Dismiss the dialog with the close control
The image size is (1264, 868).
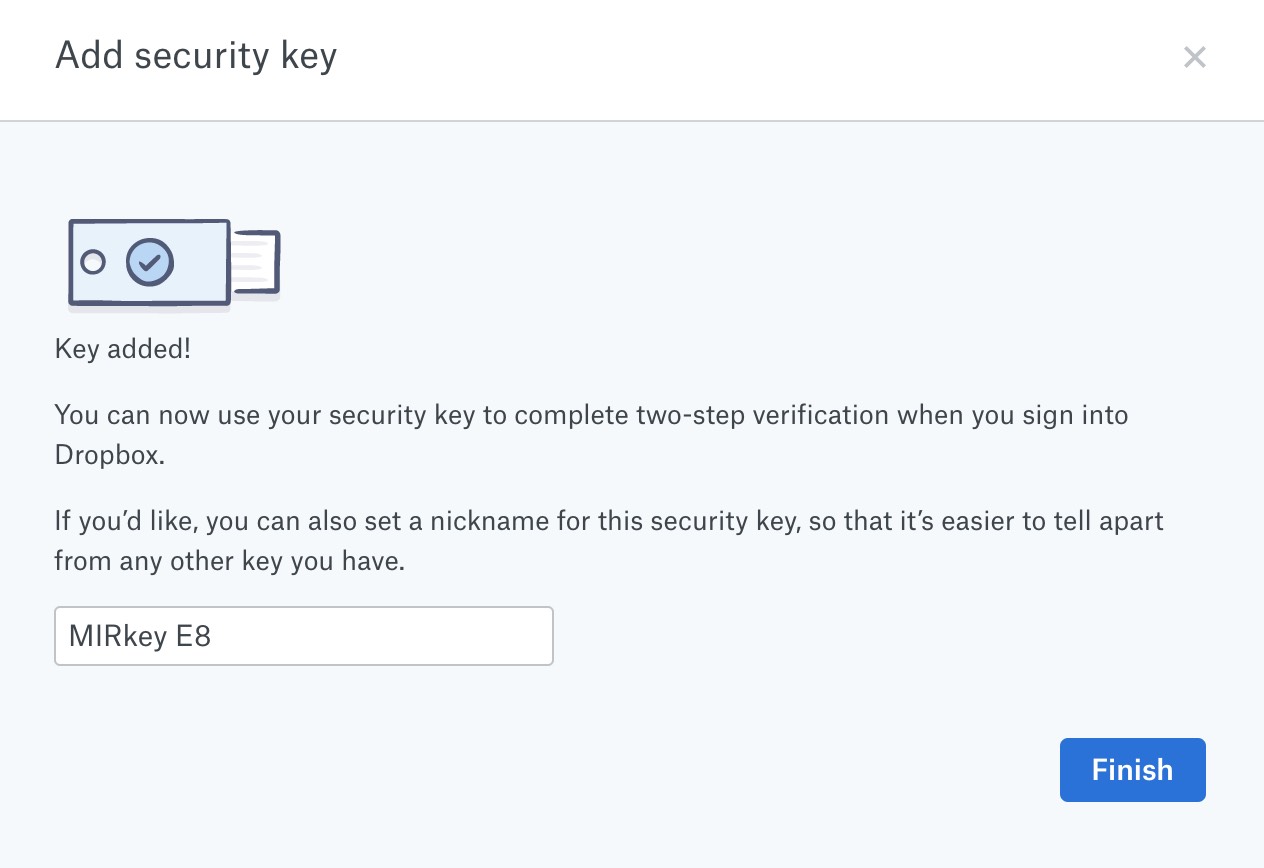click(1195, 57)
